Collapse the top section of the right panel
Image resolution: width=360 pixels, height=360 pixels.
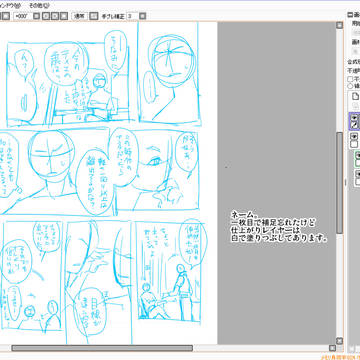pyautogui.click(x=350, y=15)
